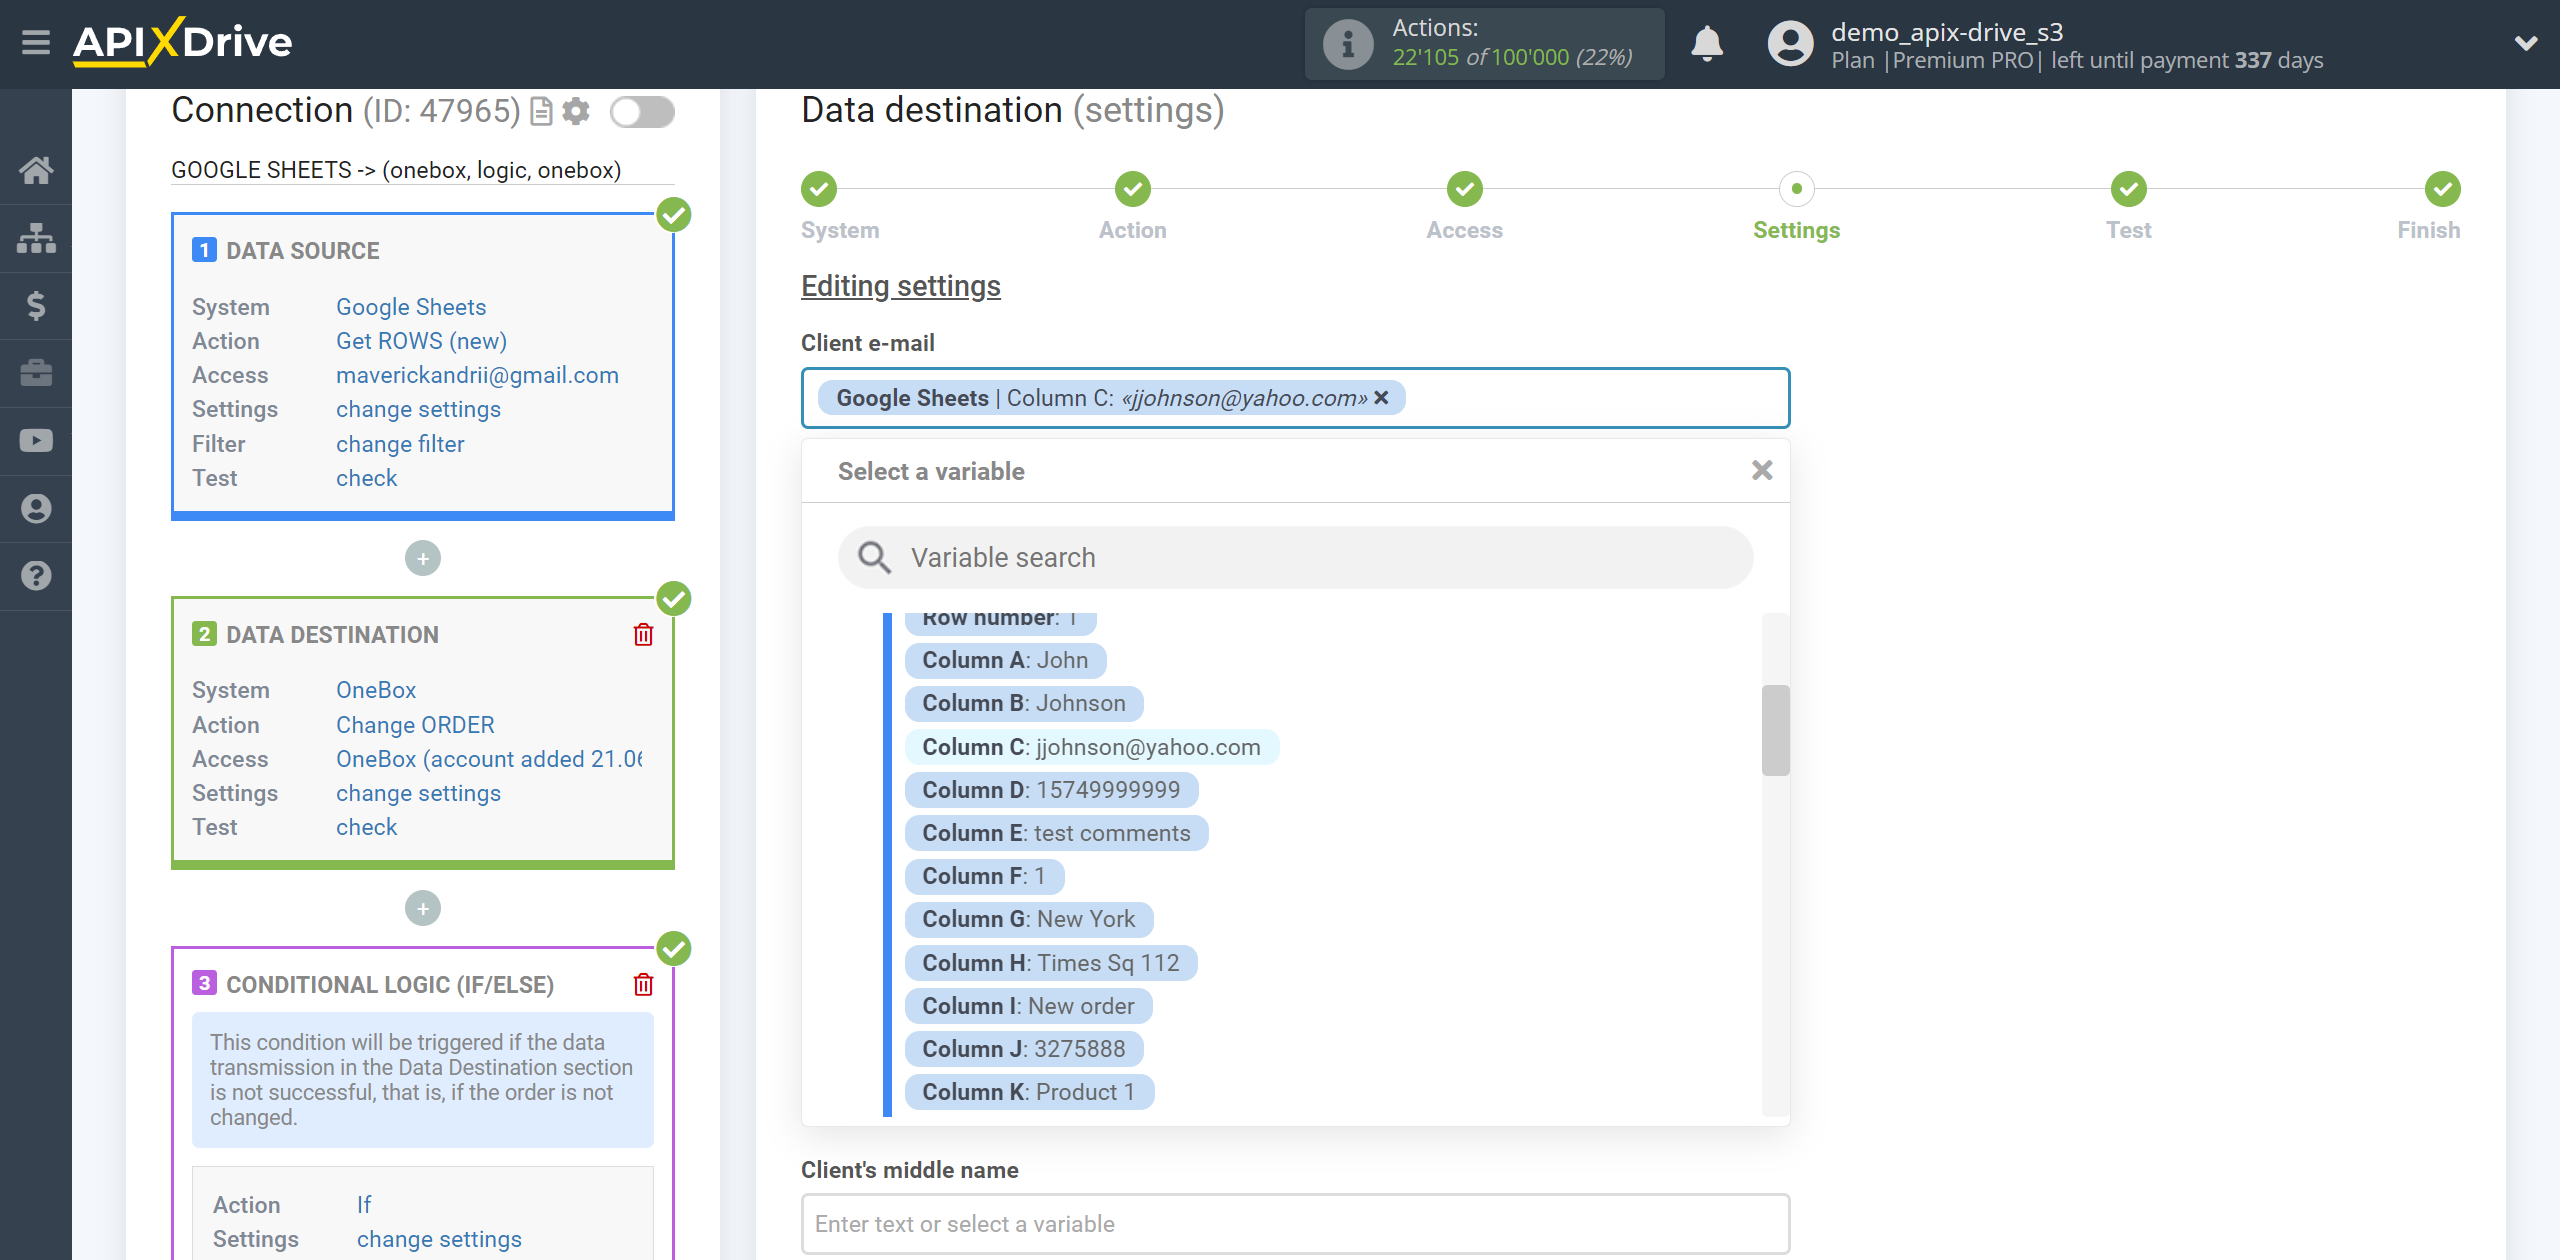Go to Settings step
Image resolution: width=2560 pixels, height=1260 pixels.
tap(1797, 189)
